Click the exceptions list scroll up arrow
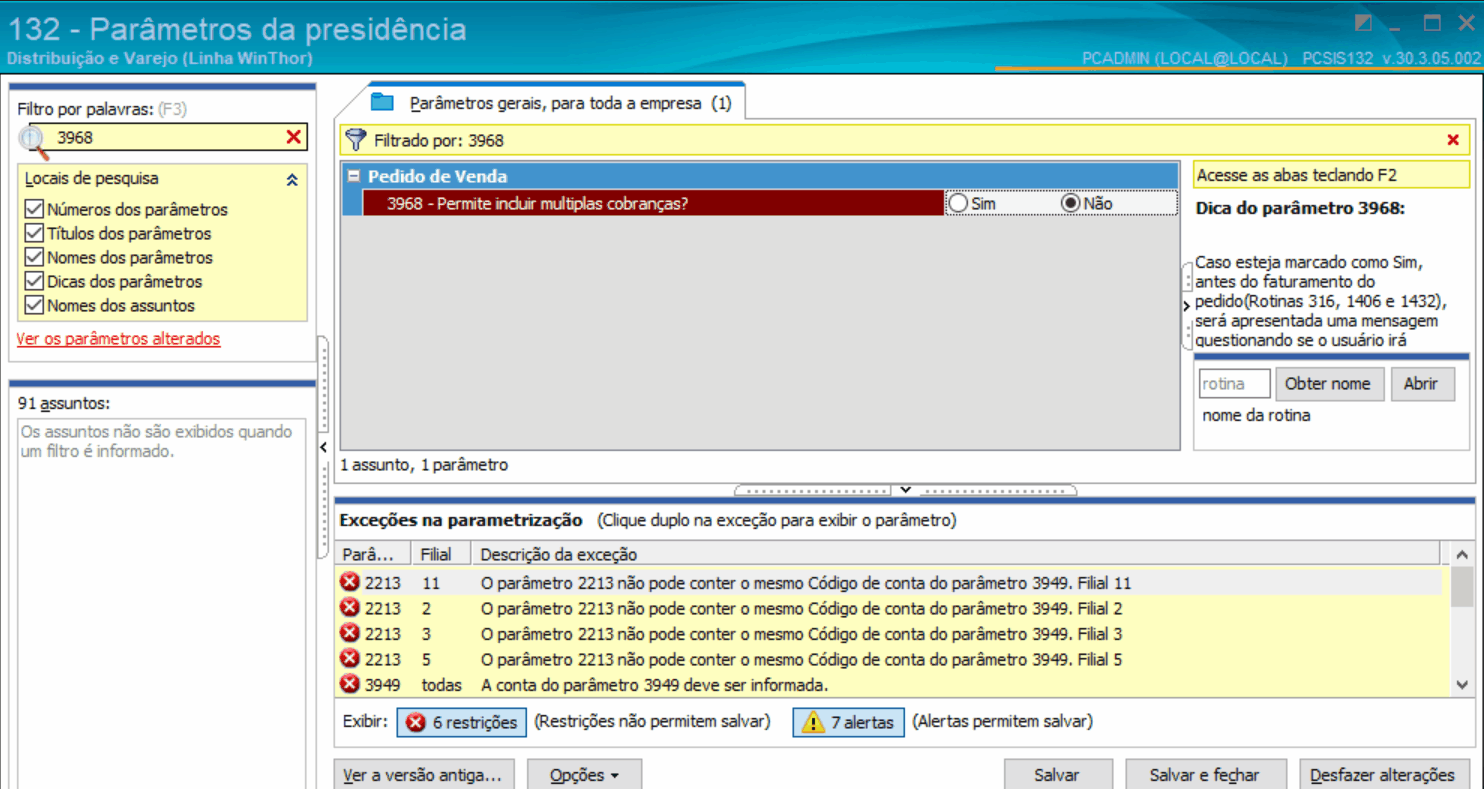This screenshot has width=1484, height=789. tap(1462, 554)
